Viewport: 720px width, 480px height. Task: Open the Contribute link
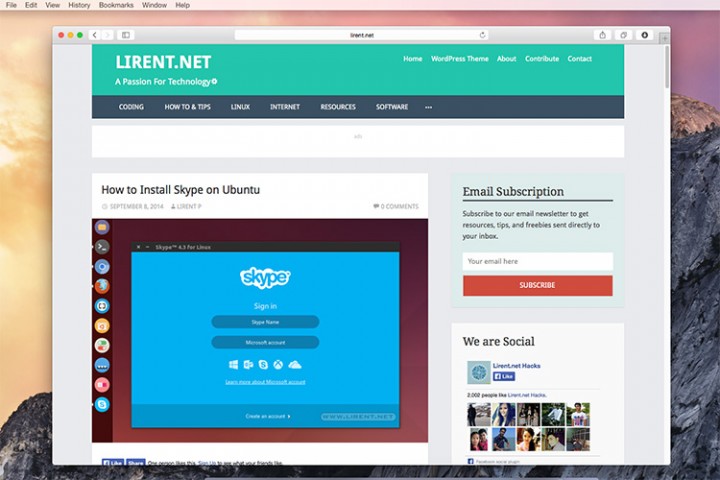pos(542,59)
